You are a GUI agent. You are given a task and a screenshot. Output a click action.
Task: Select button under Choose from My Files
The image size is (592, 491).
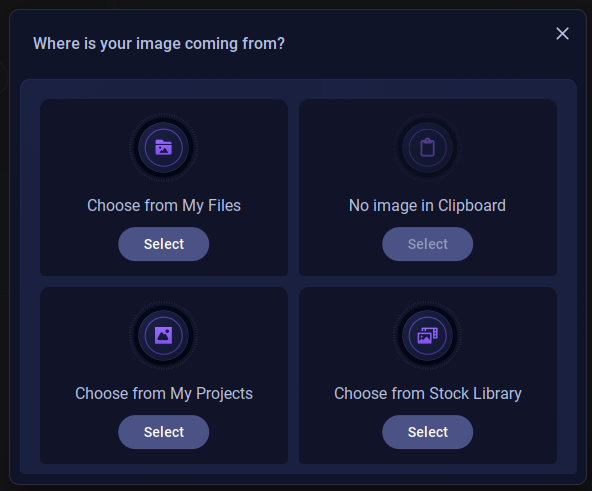click(163, 244)
